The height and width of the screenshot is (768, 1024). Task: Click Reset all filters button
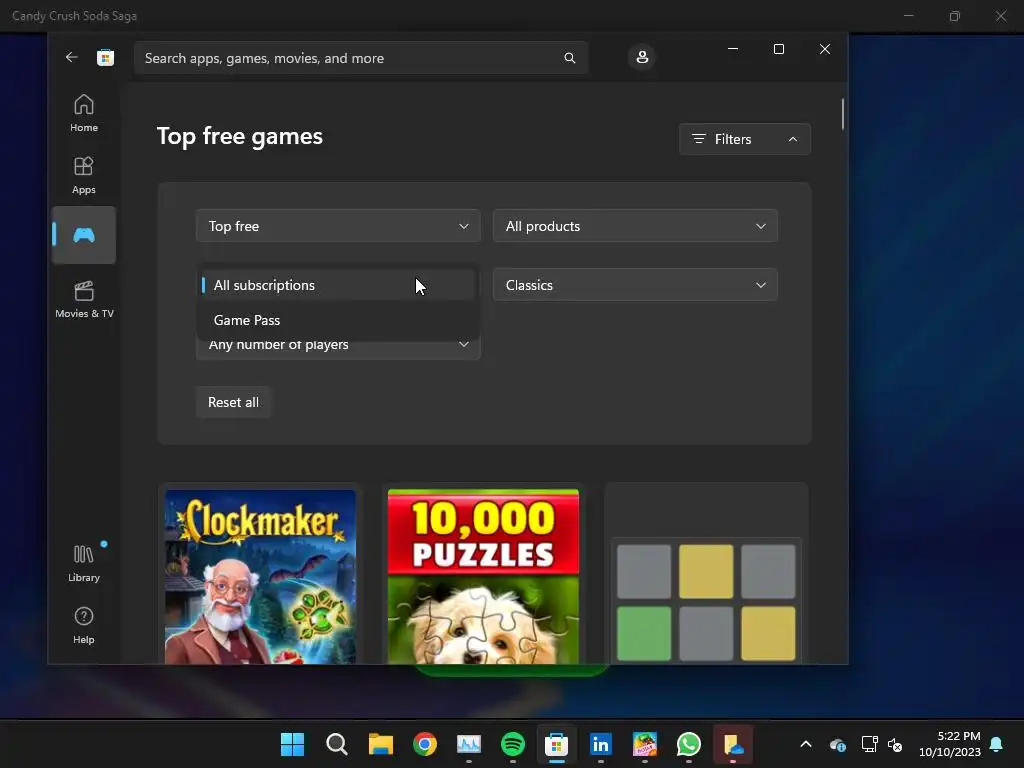233,402
